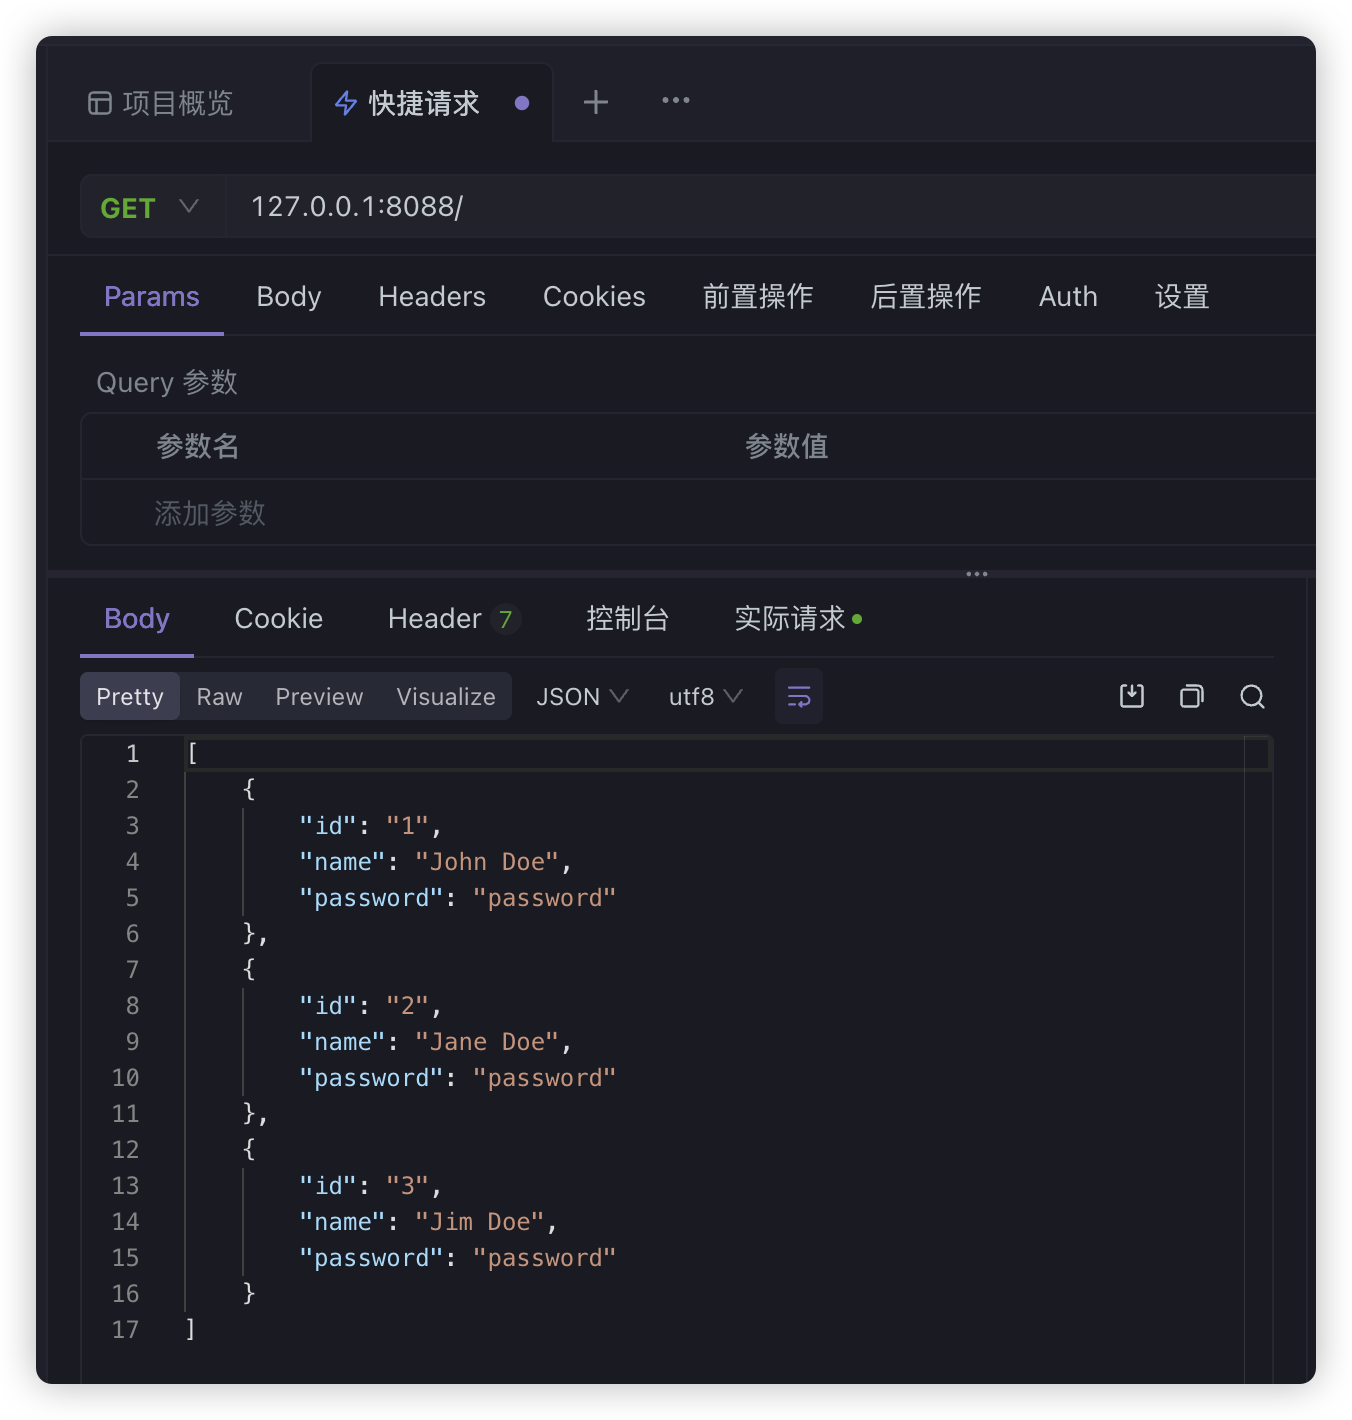Open the 后置操作 post-processing tab
The image size is (1352, 1420).
(925, 297)
